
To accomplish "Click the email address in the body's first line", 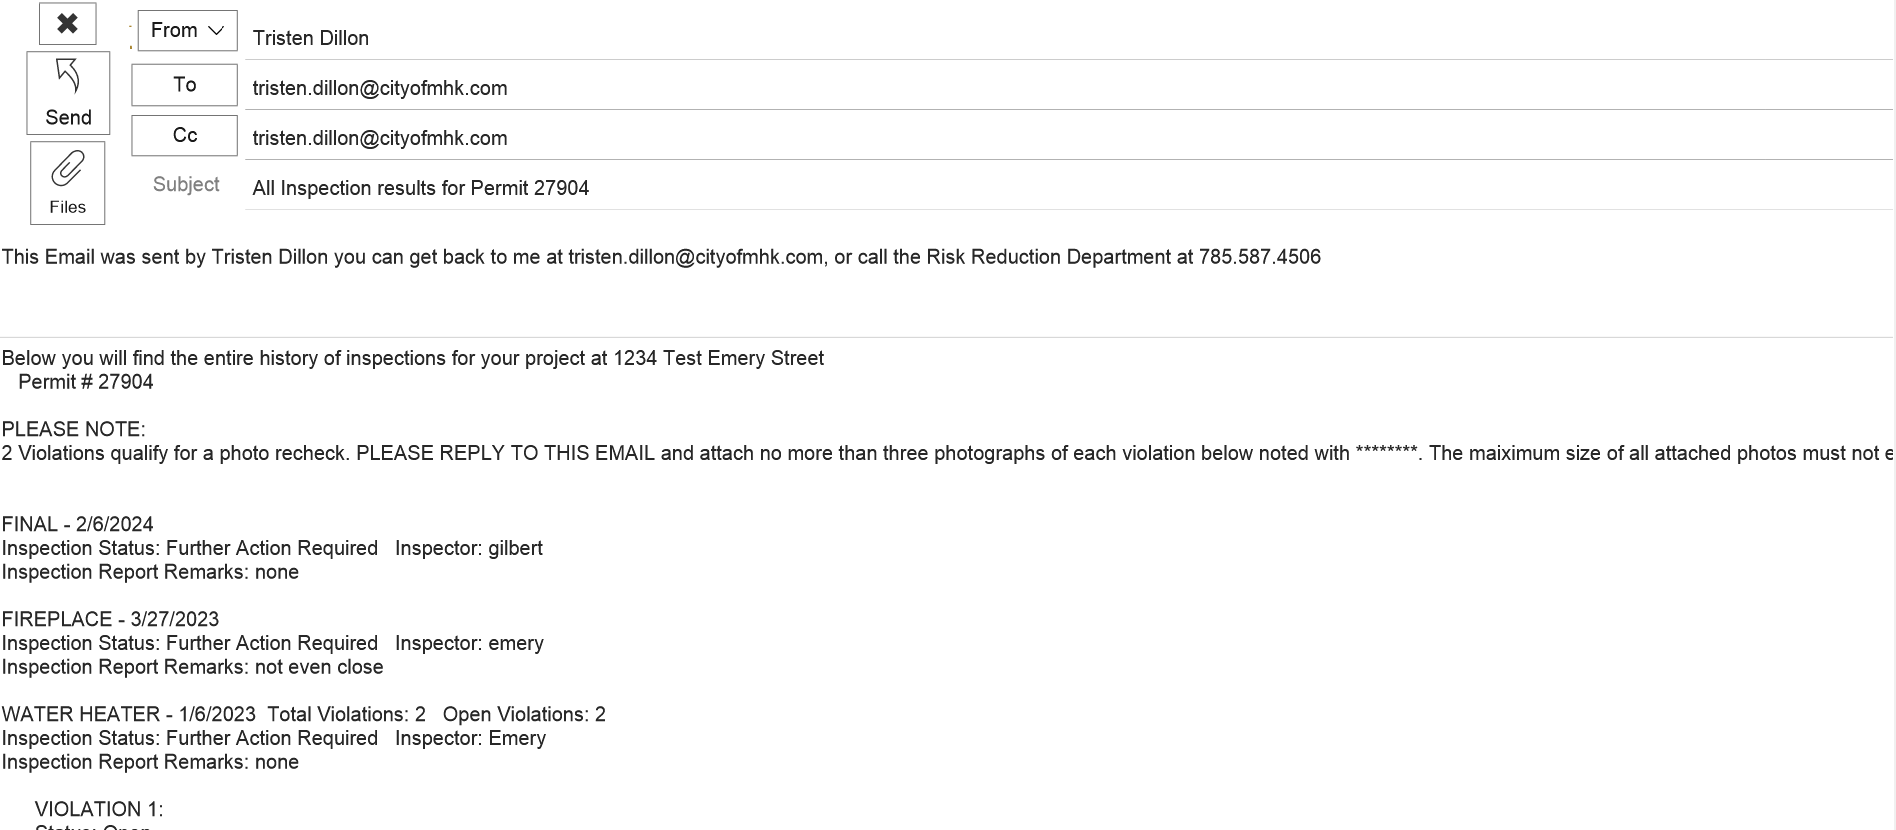I will [696, 257].
